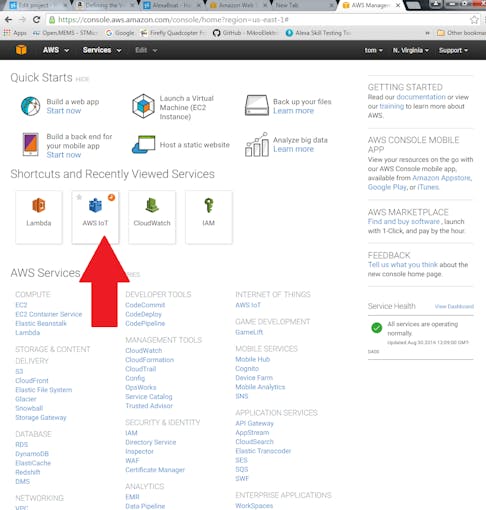This screenshot has height=510, width=486.
Task: Click the Build a web app globe icon
Action: tap(30, 106)
